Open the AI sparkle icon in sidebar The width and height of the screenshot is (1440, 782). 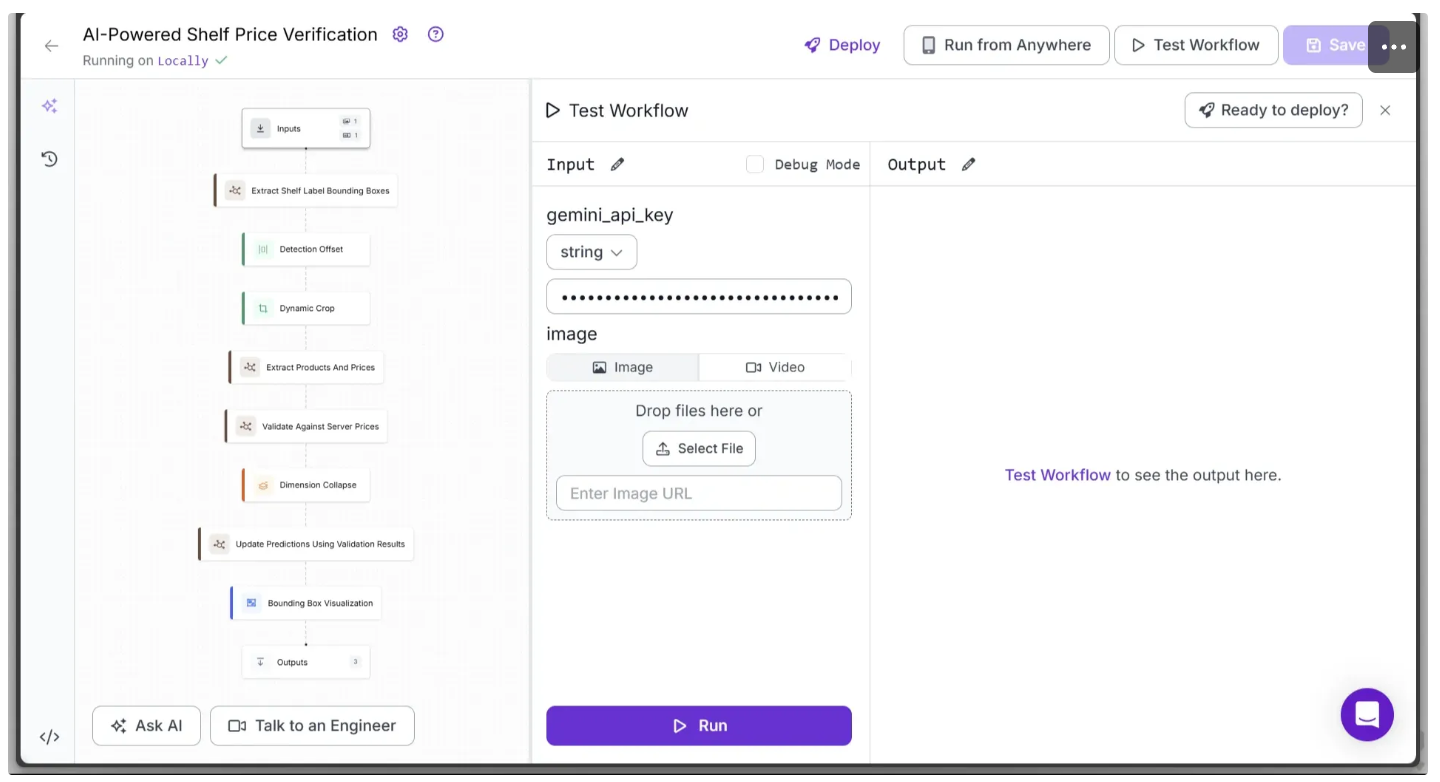[49, 105]
